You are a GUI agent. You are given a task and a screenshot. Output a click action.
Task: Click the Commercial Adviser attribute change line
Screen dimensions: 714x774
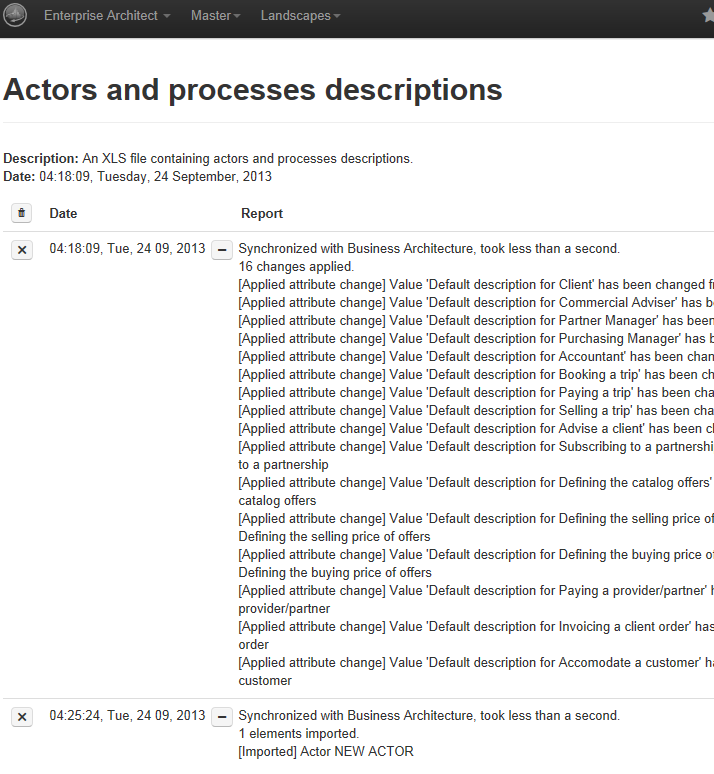tap(475, 303)
